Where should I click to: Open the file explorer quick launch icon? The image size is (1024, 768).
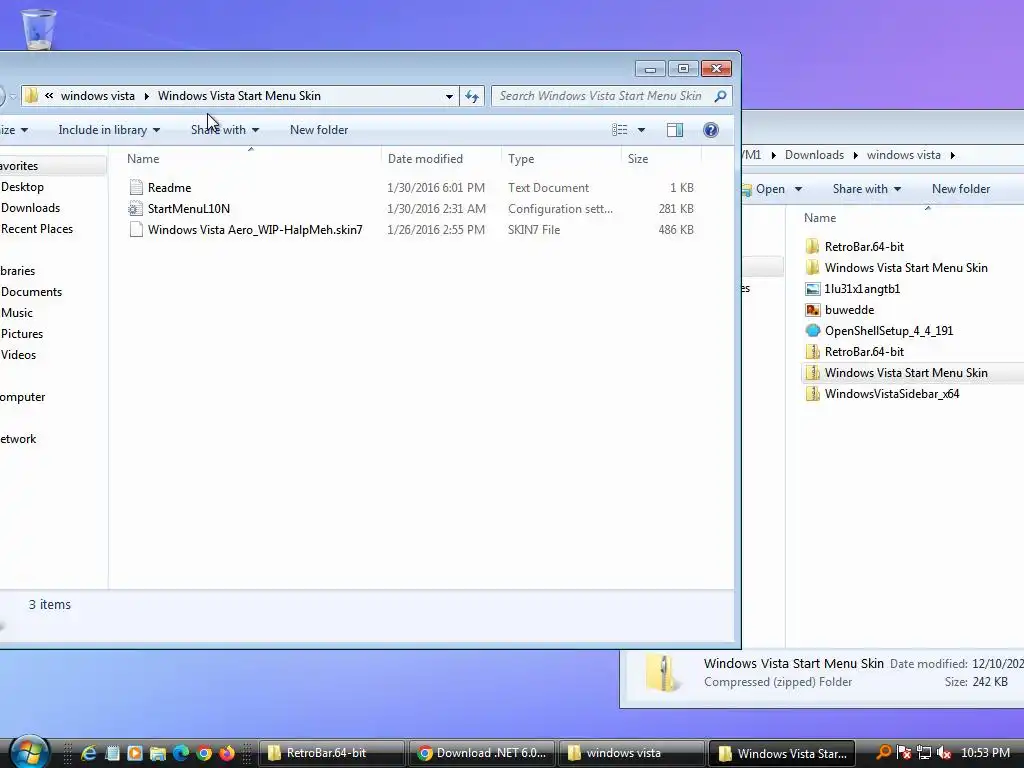(157, 754)
